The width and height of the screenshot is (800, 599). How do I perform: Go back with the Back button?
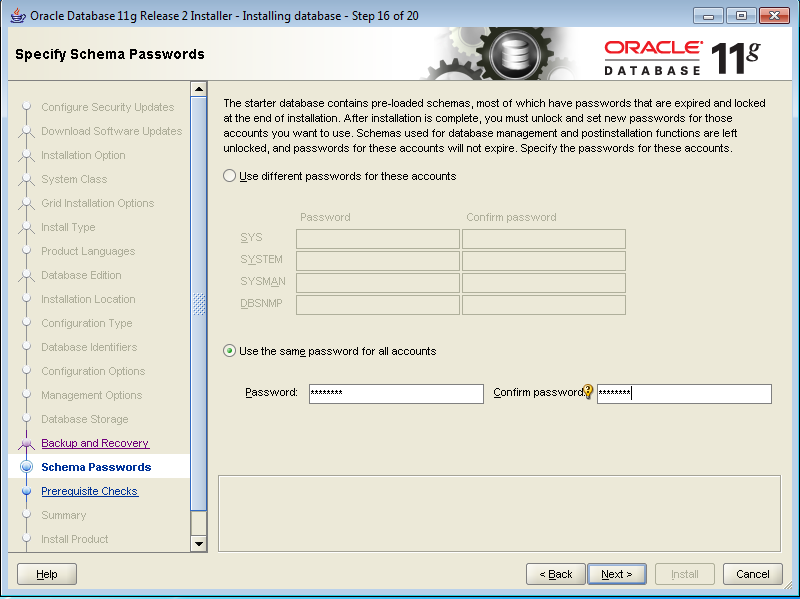click(556, 574)
